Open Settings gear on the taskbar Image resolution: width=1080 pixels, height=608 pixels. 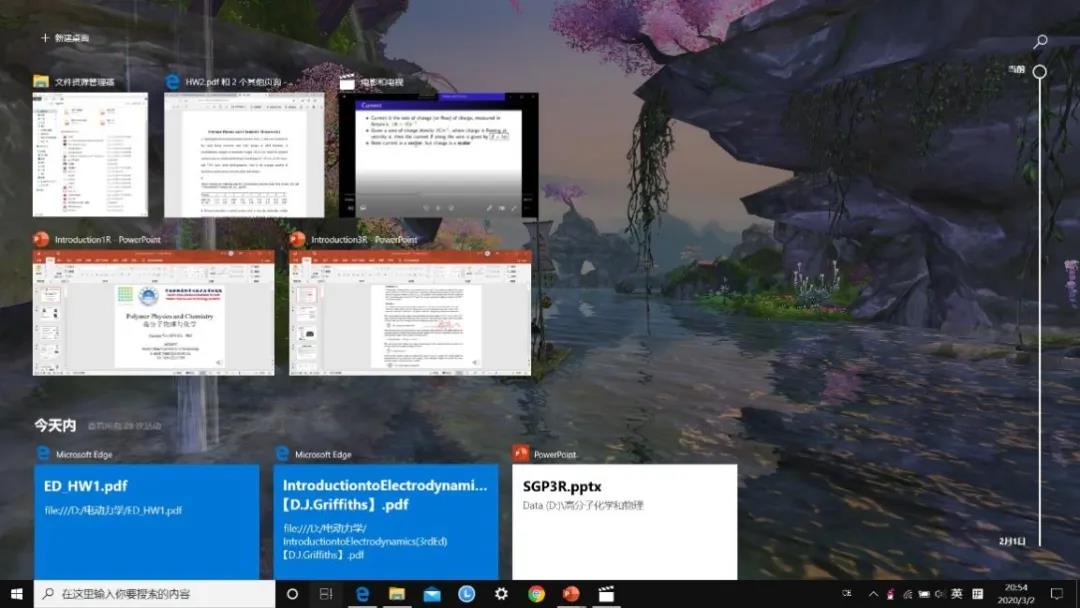[x=501, y=594]
